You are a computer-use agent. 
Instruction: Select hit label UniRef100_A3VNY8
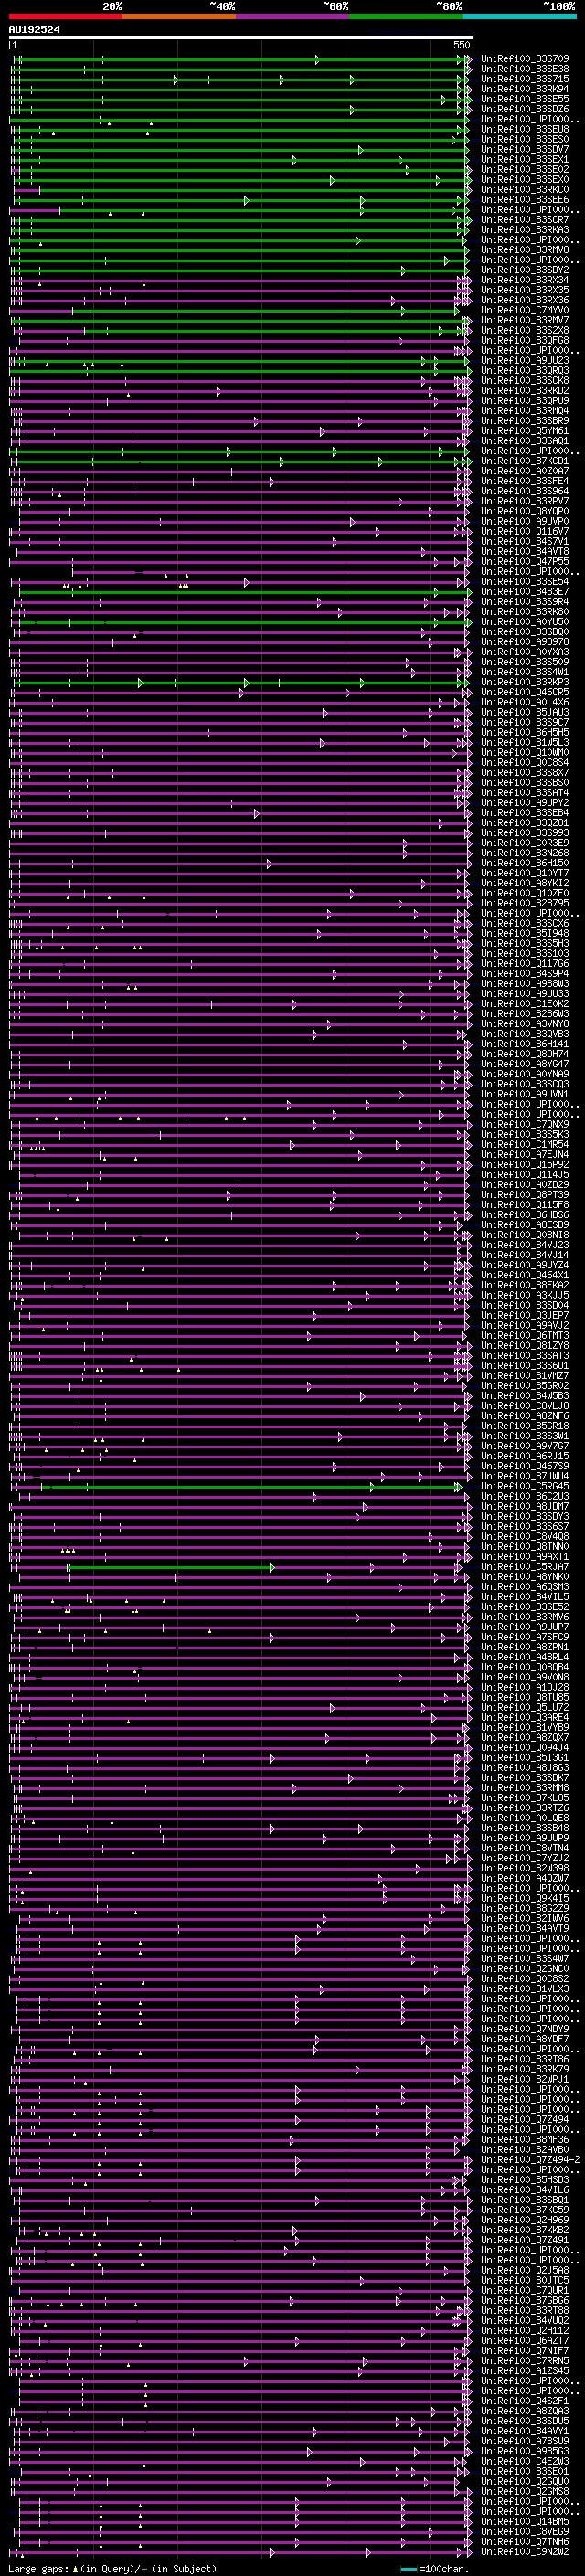525,1024
